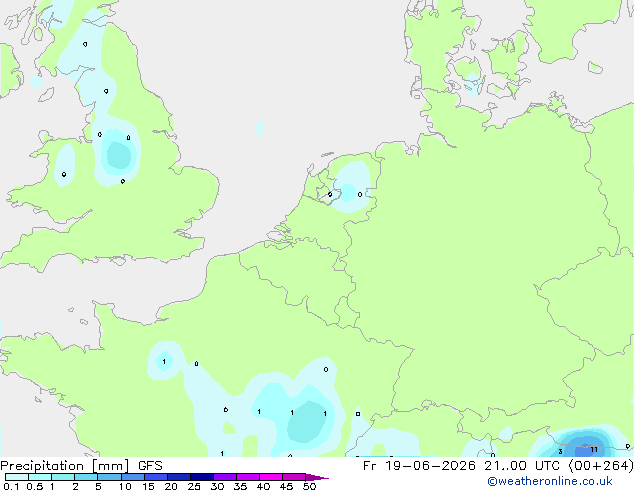The height and width of the screenshot is (490, 634).
Task: Click the legend swatch between 0.1 and 0.5
Action: (17, 477)
